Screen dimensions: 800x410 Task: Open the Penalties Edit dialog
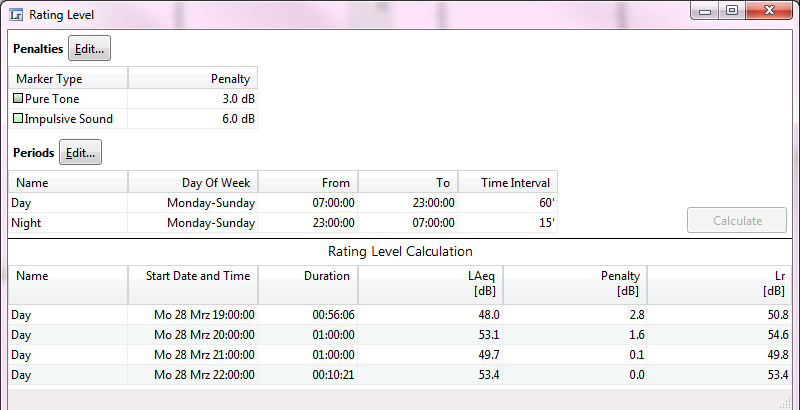click(90, 49)
